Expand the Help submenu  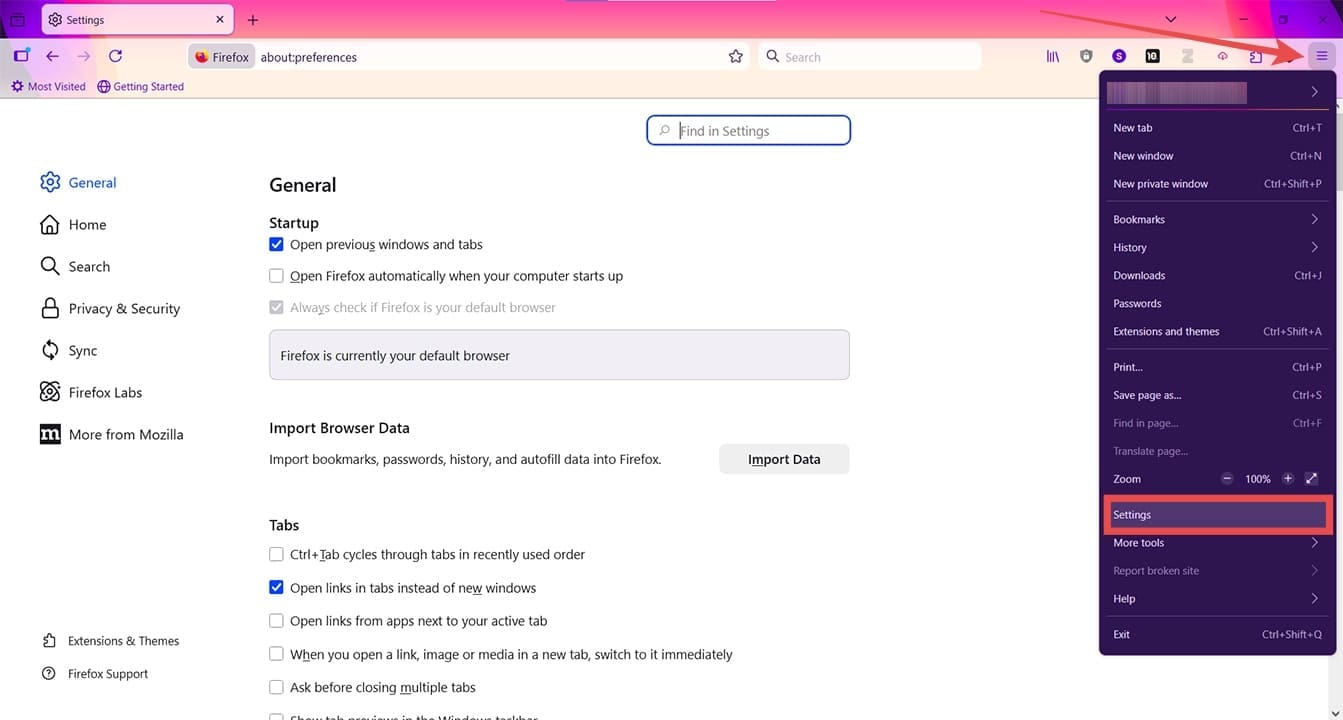[x=1217, y=599]
